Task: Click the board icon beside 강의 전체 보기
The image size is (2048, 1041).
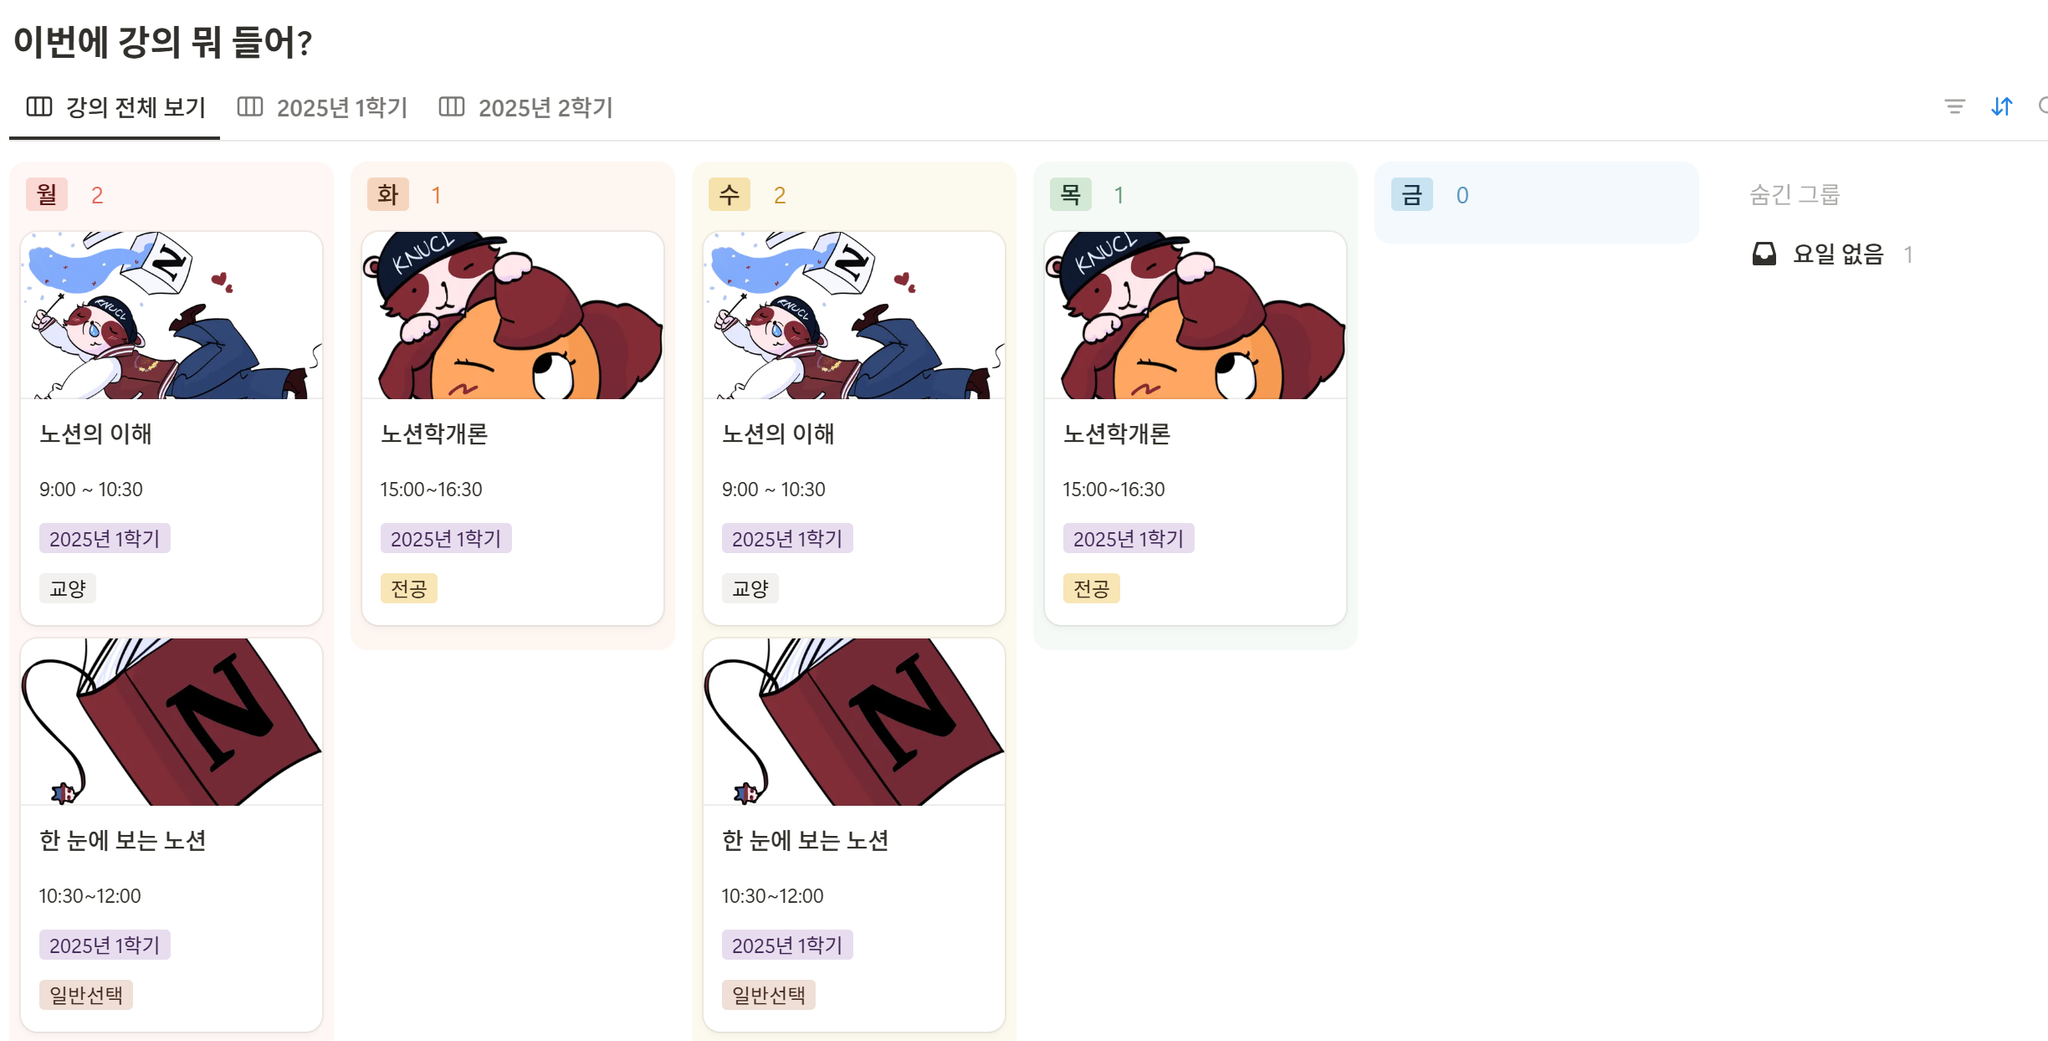Action: pos(39,106)
